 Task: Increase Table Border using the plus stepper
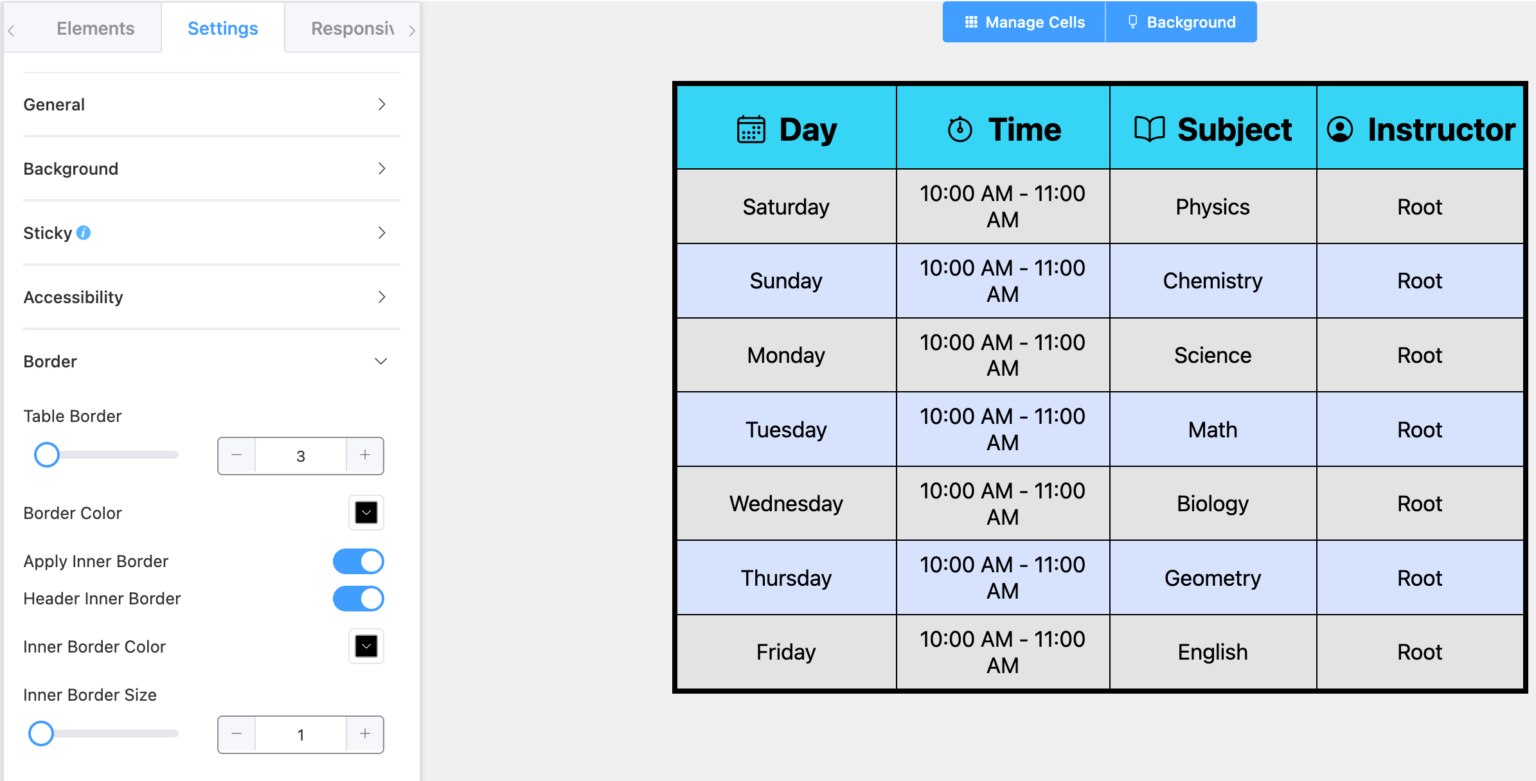364,455
